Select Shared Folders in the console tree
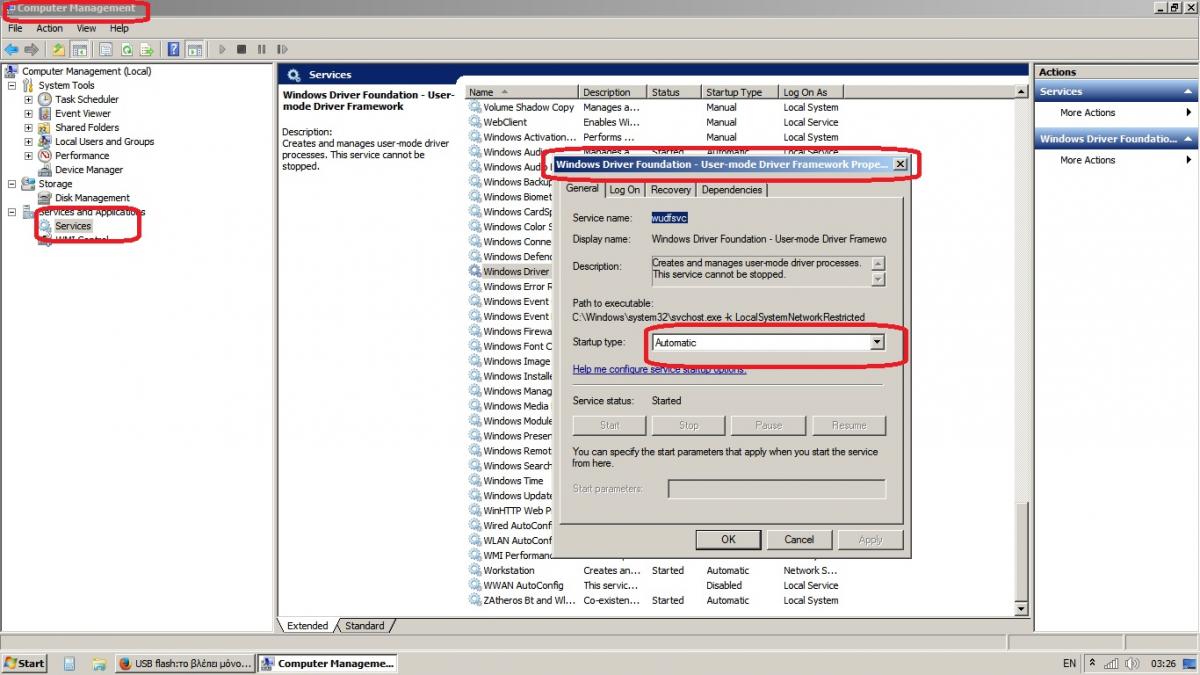Image resolution: width=1200 pixels, height=675 pixels. coord(86,127)
